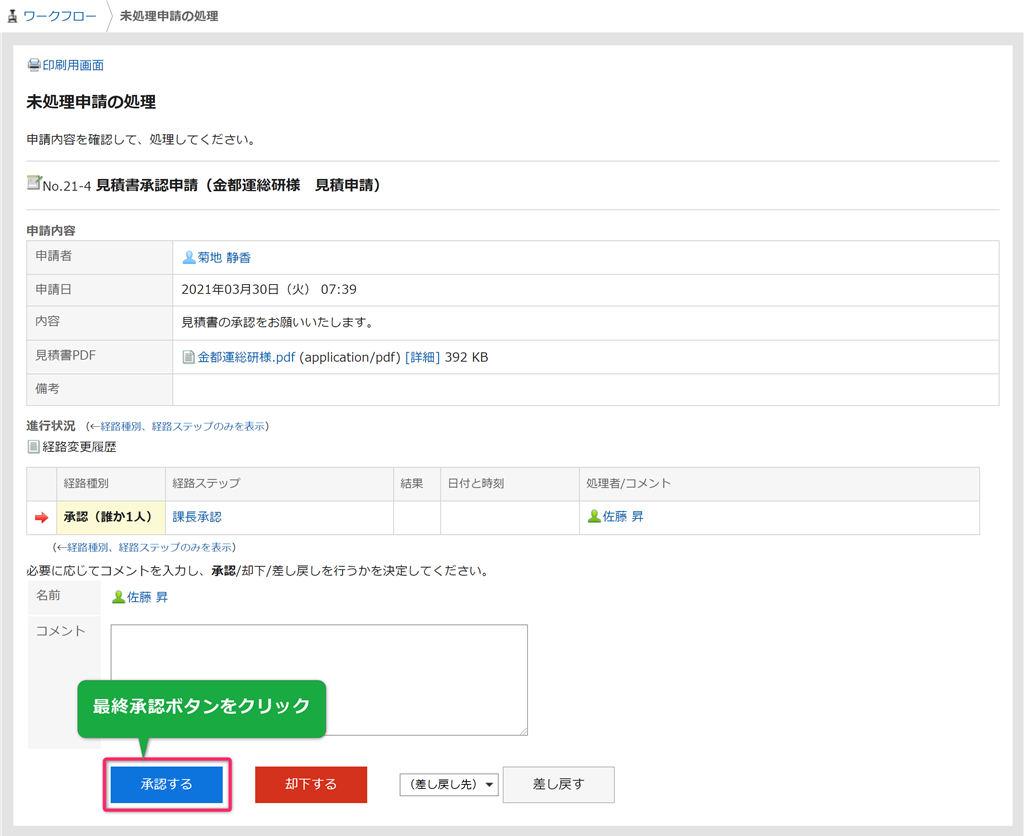Click the user icon next to 菊地 静香
This screenshot has height=836, width=1024.
(x=189, y=257)
